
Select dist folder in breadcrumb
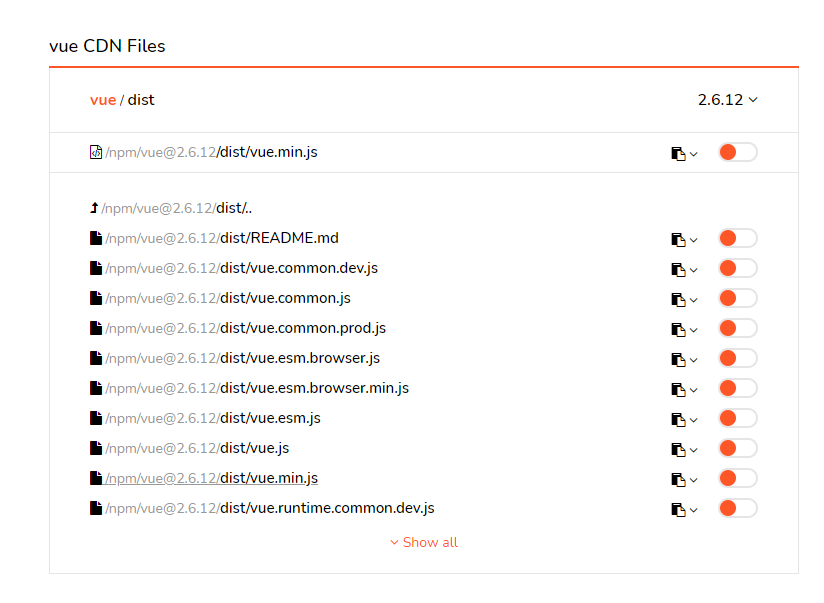click(x=141, y=100)
